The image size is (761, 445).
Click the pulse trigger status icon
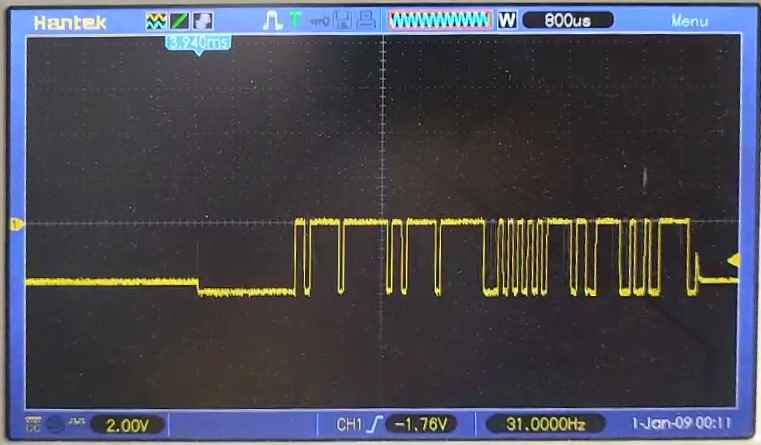[272, 20]
